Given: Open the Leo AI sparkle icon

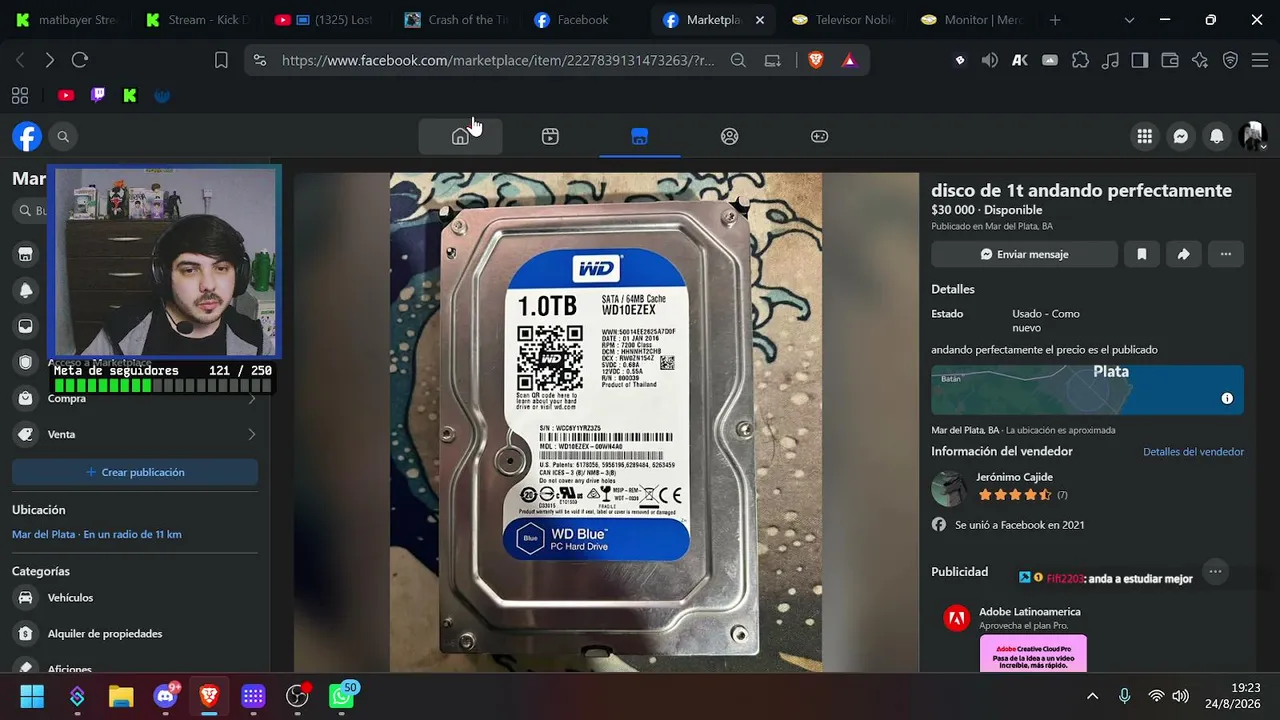Looking at the screenshot, I should pos(1200,60).
